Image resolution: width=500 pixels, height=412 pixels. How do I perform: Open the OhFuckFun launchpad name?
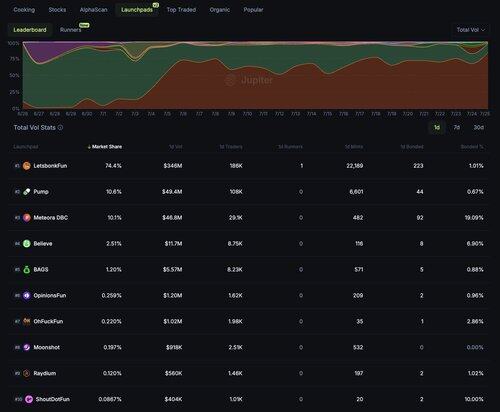(x=48, y=321)
